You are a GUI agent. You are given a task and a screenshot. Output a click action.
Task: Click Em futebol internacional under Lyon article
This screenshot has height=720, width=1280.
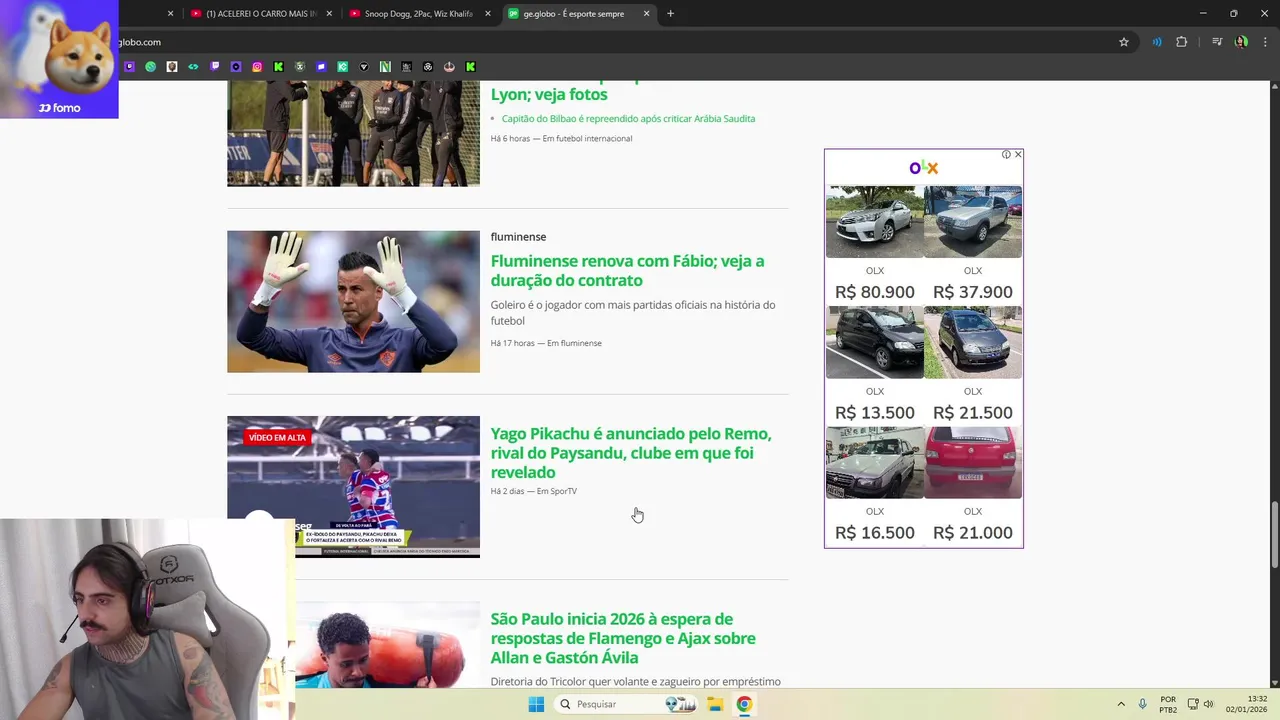[587, 138]
